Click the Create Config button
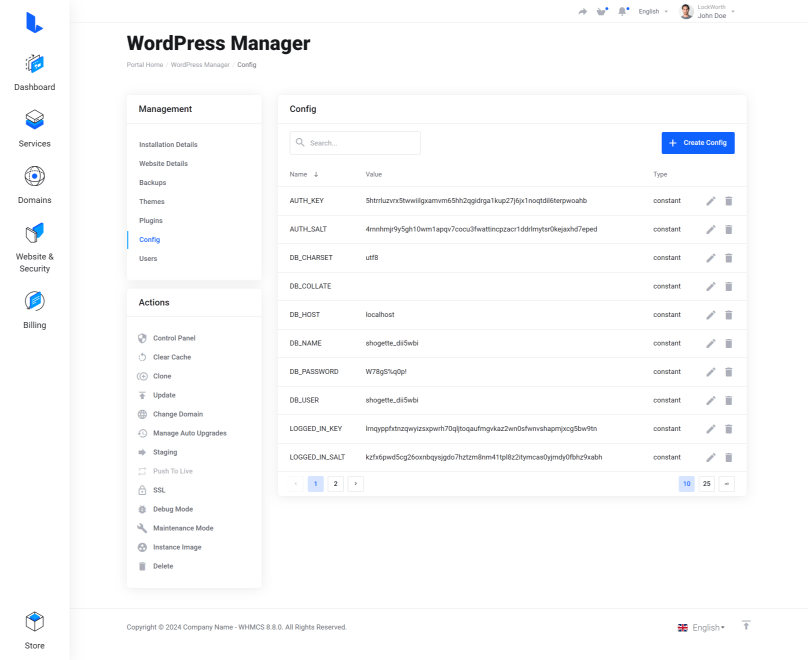The width and height of the screenshot is (808, 660). [698, 143]
